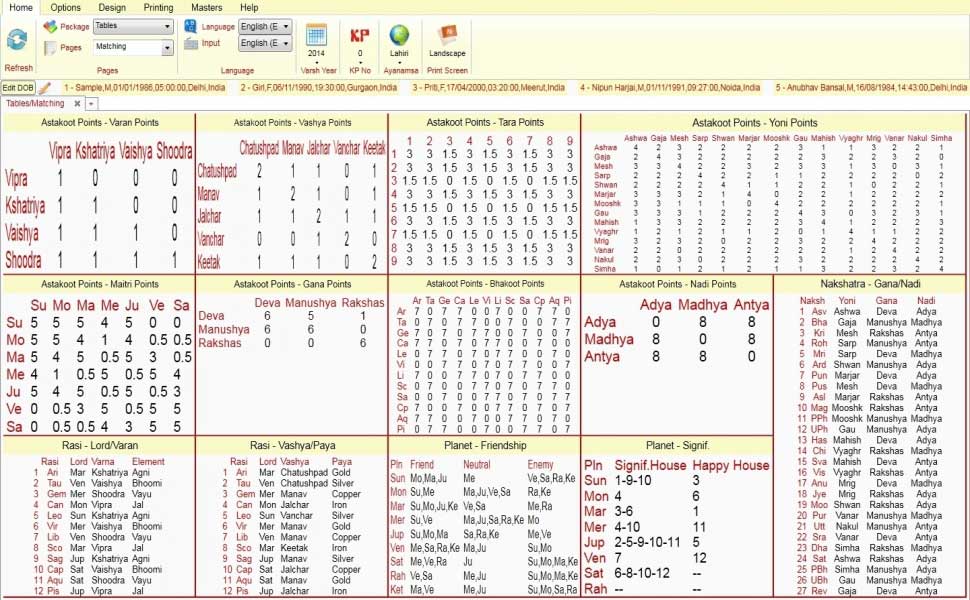This screenshot has width=970, height=600.
Task: Switch to the Home ribbon tab
Action: (21, 7)
